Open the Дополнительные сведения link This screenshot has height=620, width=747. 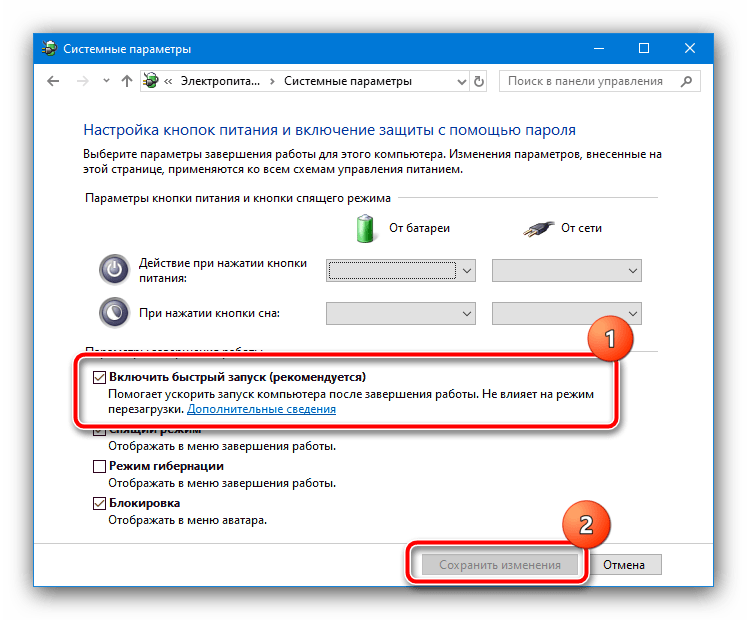(x=262, y=409)
